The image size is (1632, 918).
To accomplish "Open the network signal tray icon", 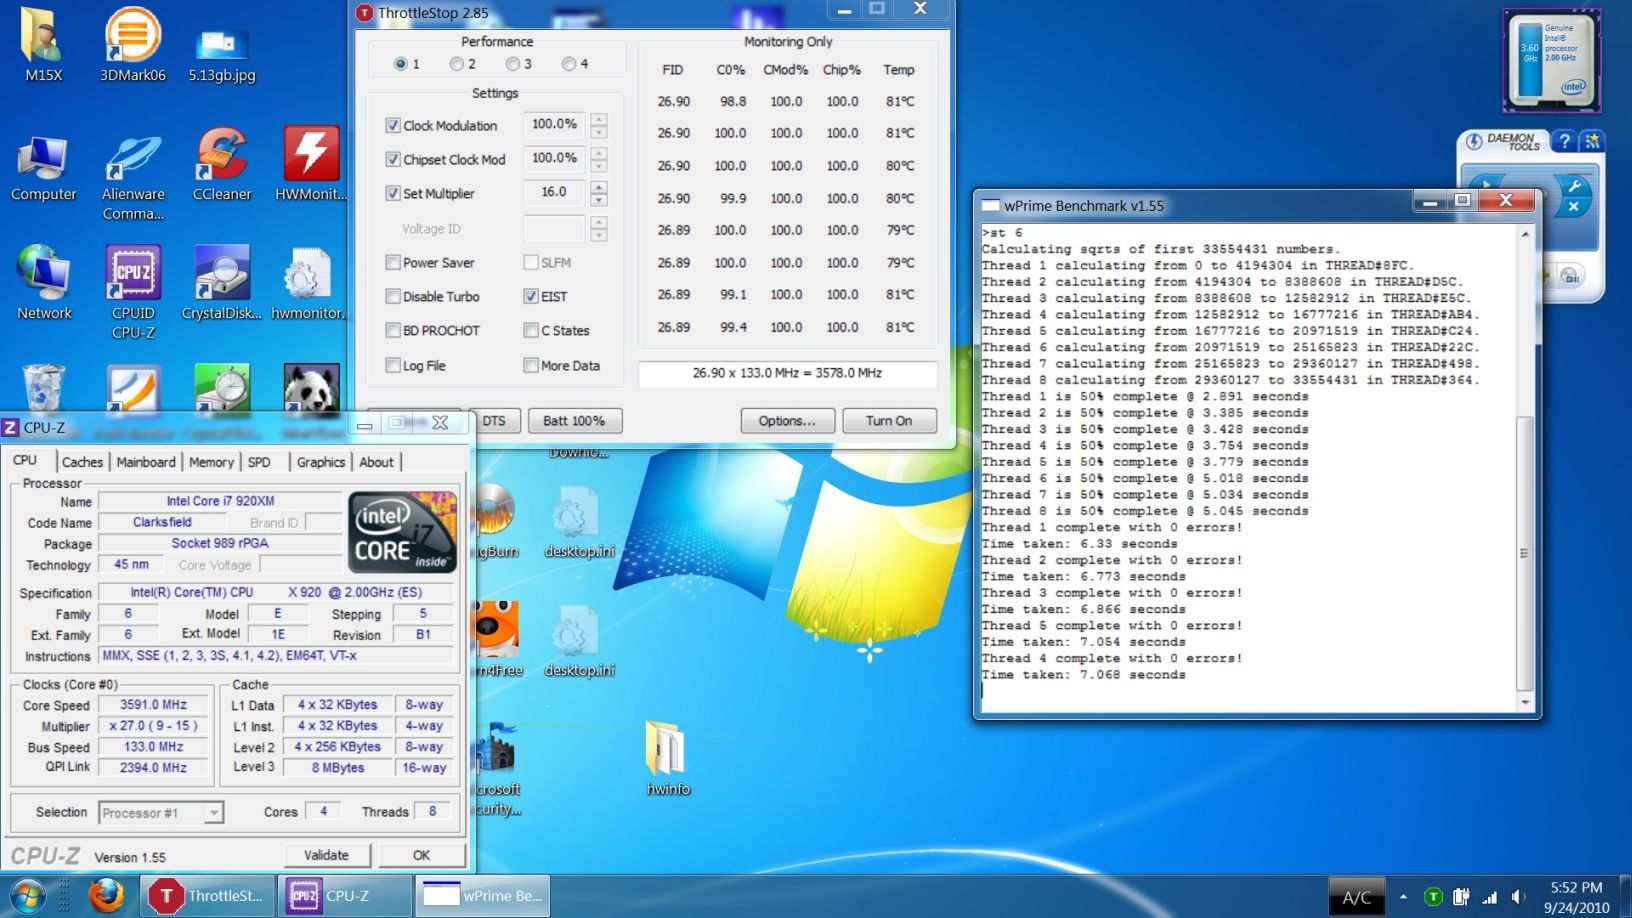I will (1490, 897).
